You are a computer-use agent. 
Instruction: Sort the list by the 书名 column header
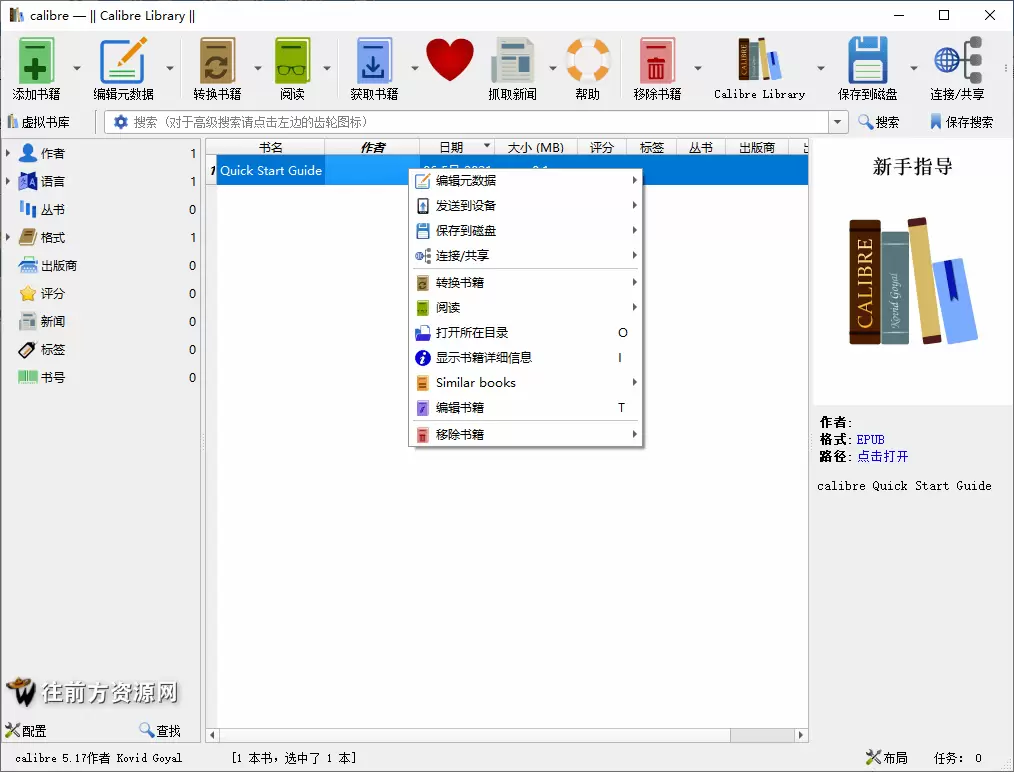point(270,147)
